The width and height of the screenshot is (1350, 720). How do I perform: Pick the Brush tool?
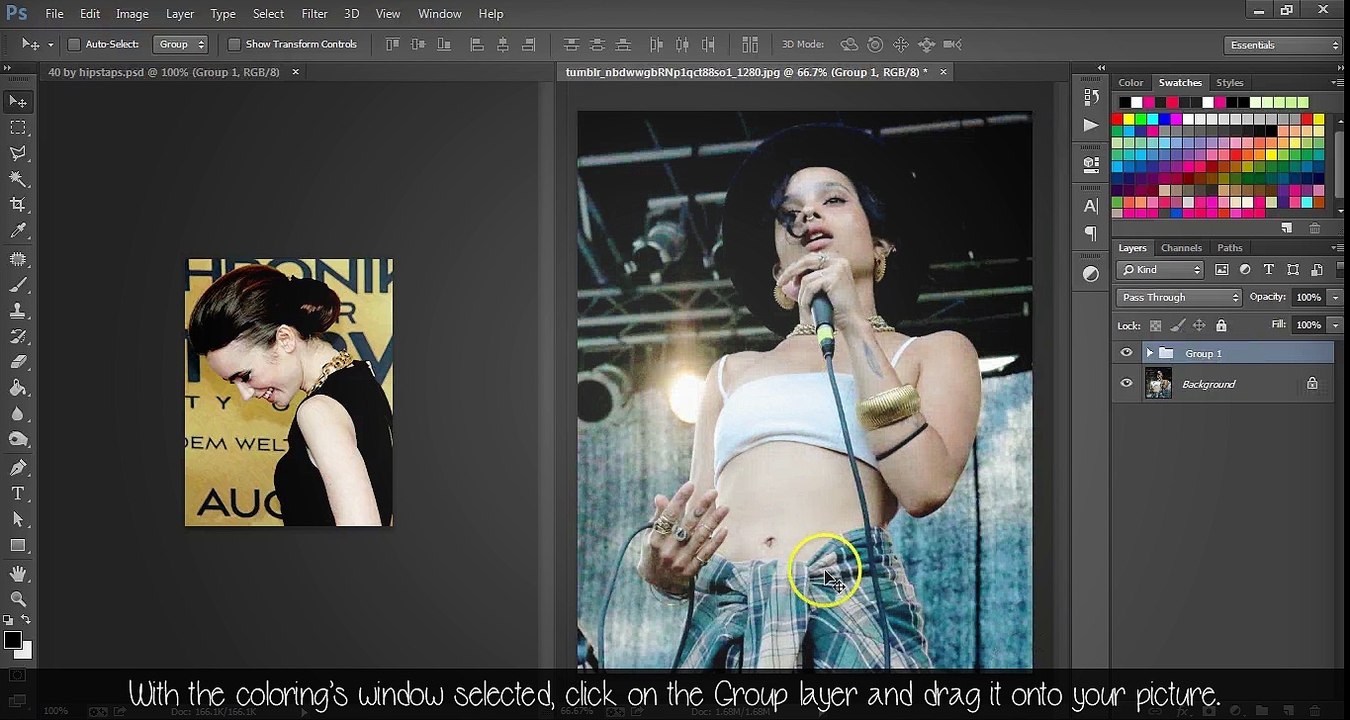point(18,285)
